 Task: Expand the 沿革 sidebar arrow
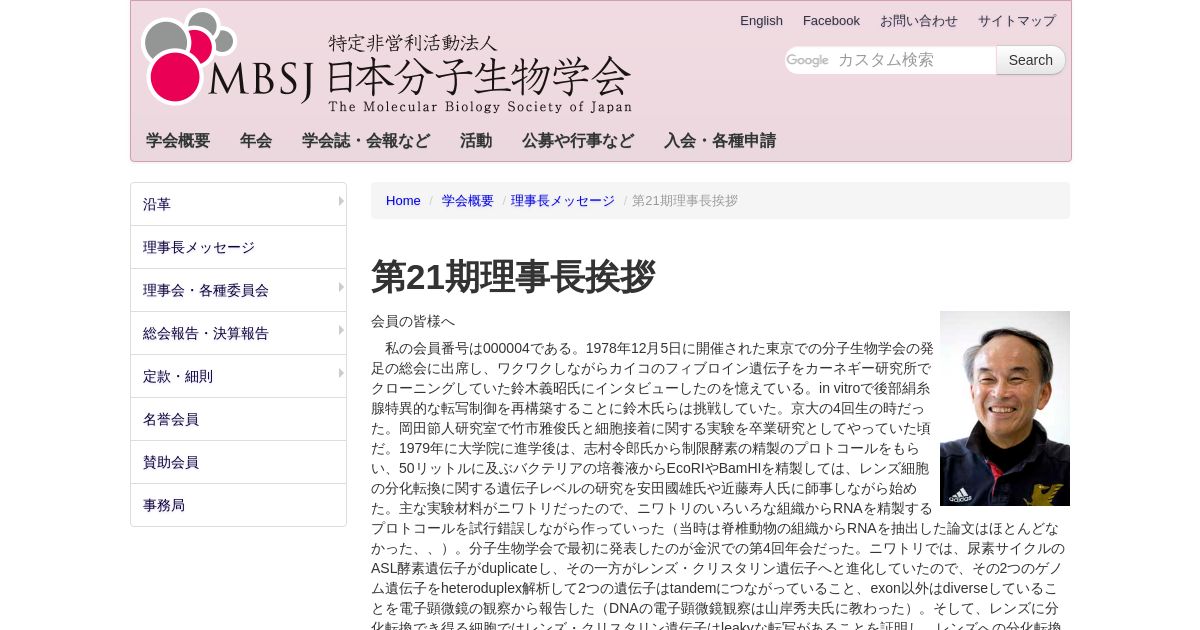340,201
